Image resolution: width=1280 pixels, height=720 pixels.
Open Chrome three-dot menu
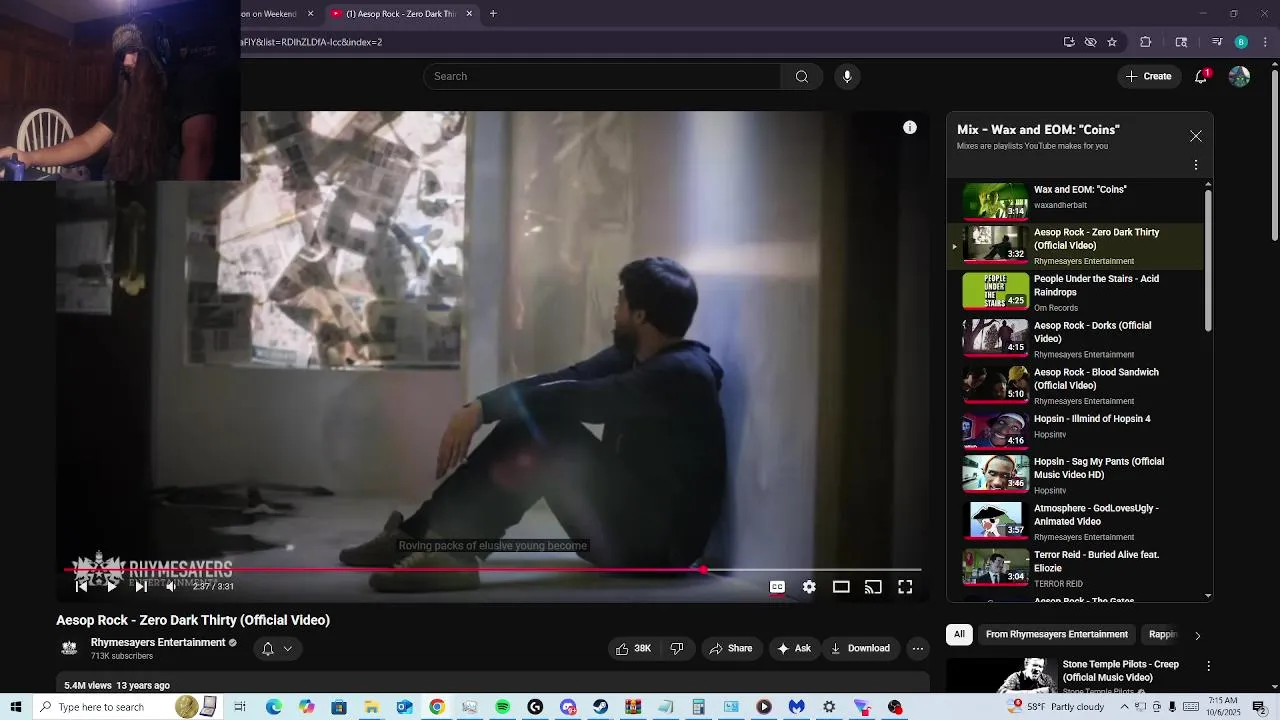1265,42
